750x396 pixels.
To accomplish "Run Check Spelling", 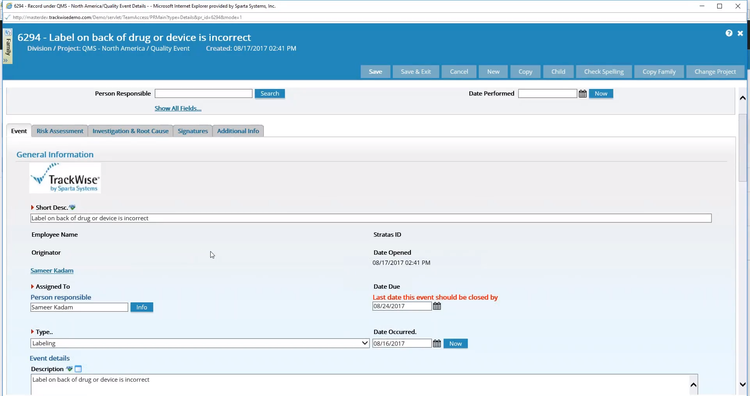I will (x=604, y=72).
